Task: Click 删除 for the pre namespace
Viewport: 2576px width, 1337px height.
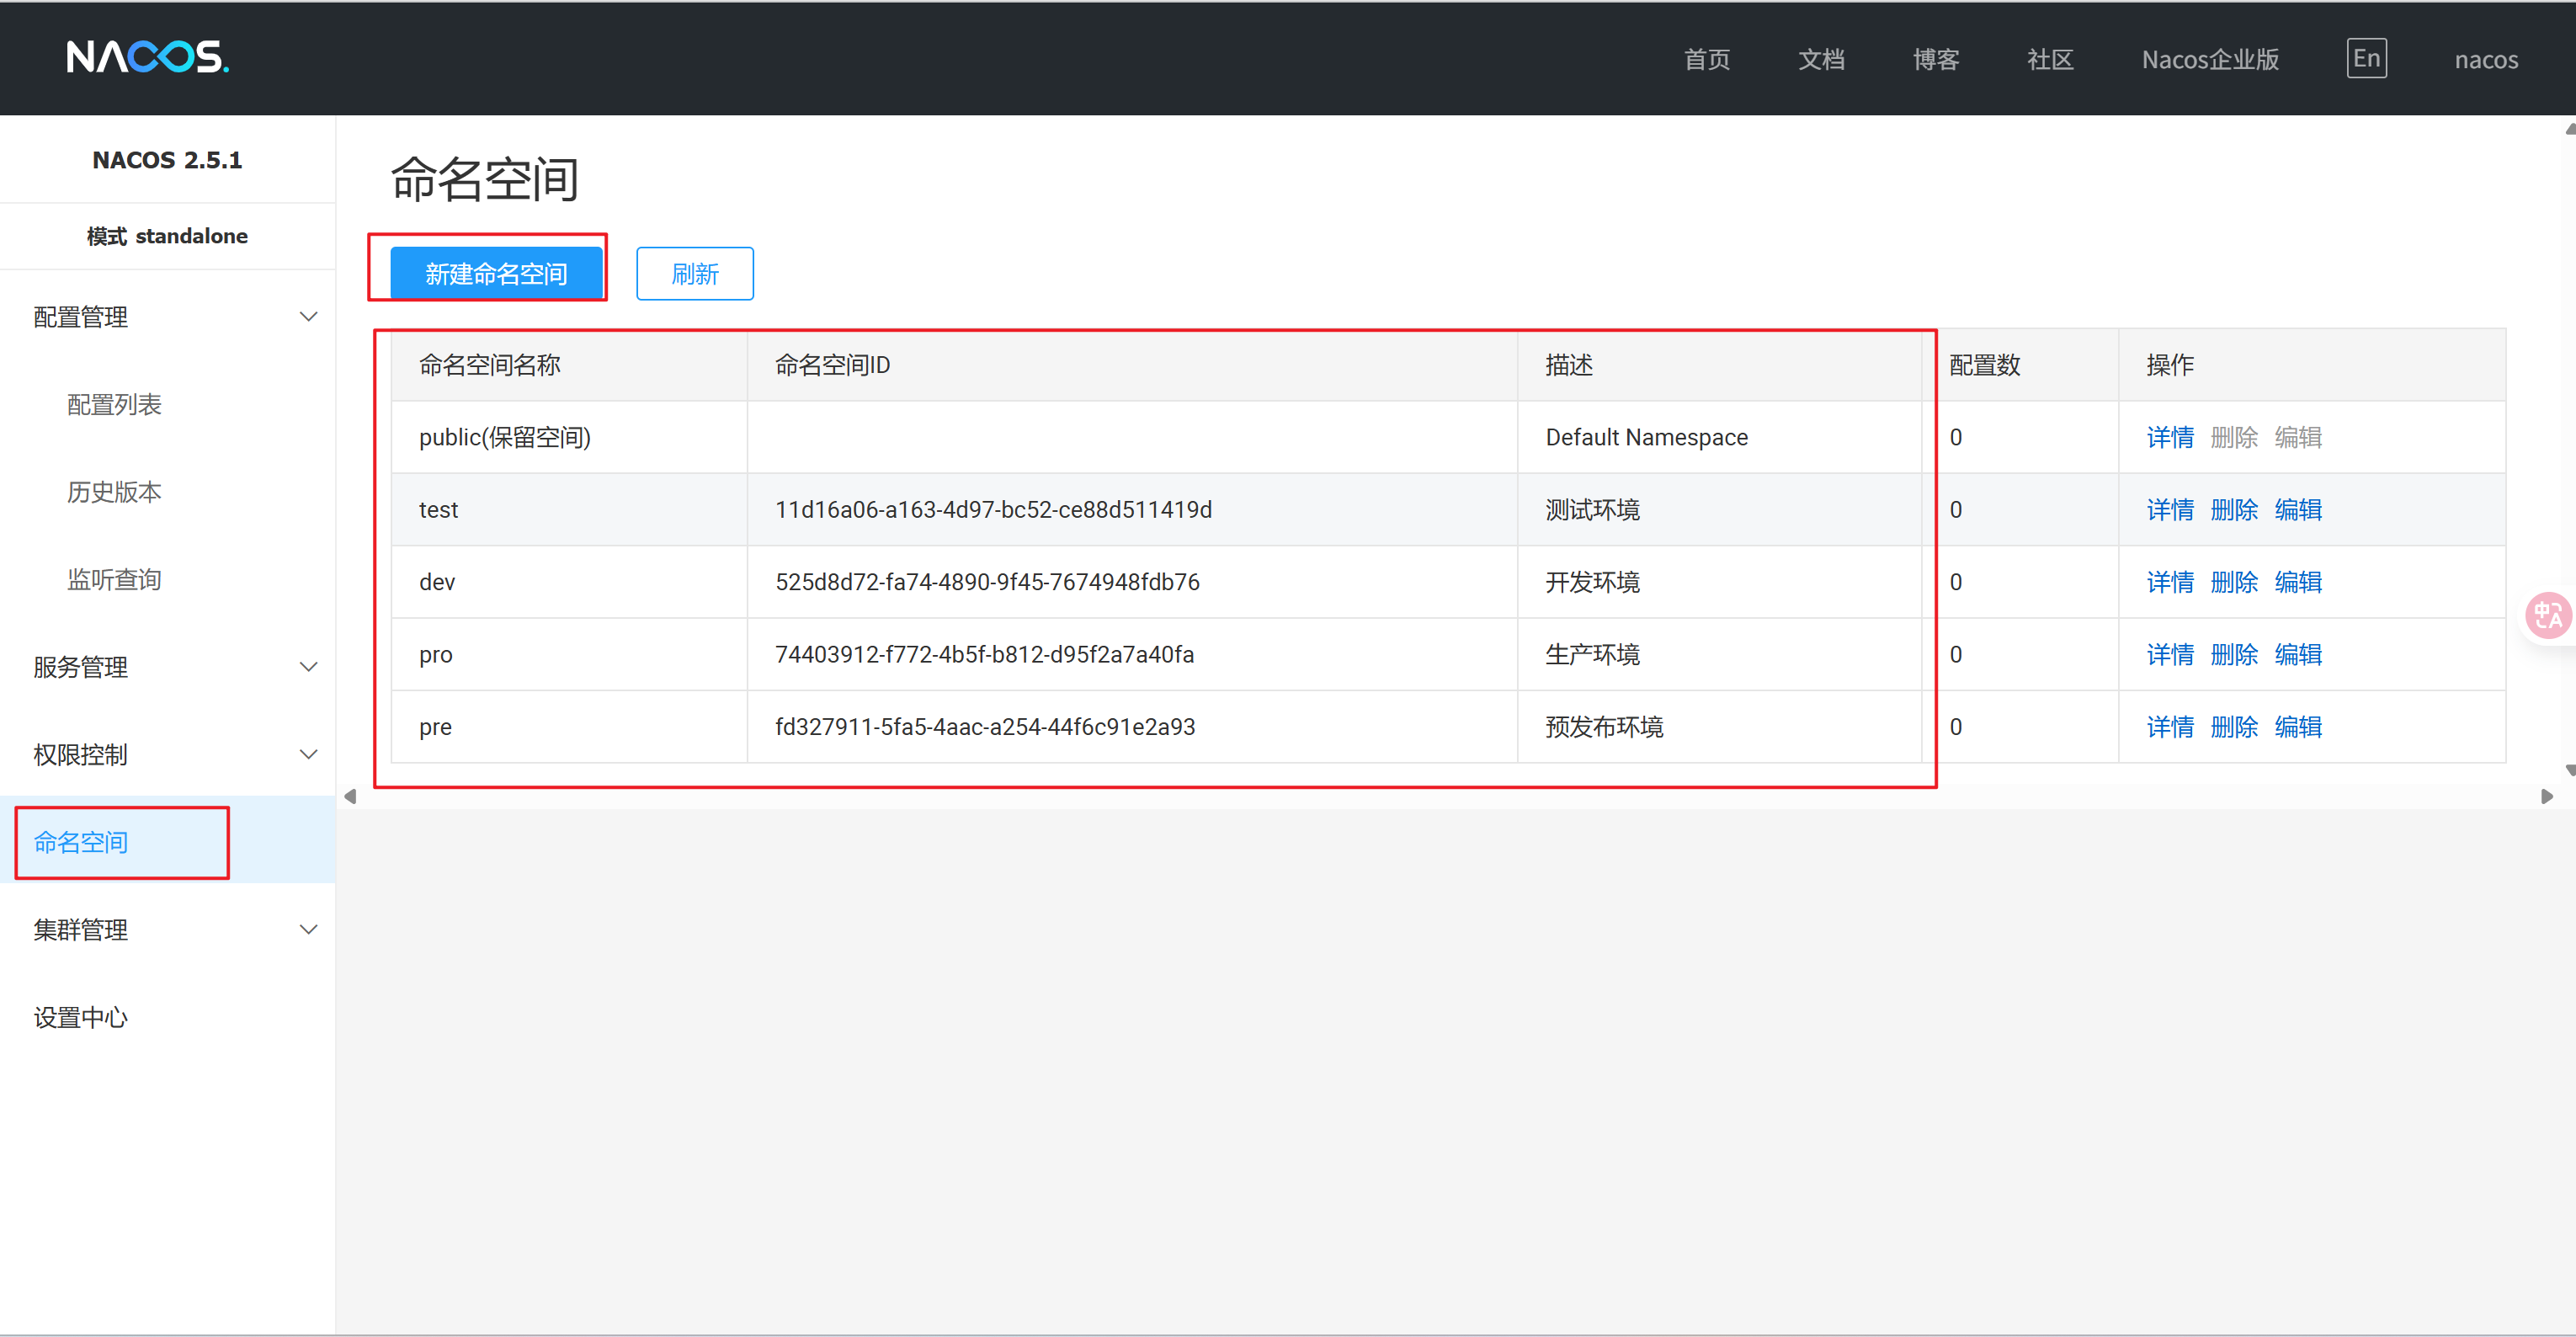Action: (x=2234, y=726)
